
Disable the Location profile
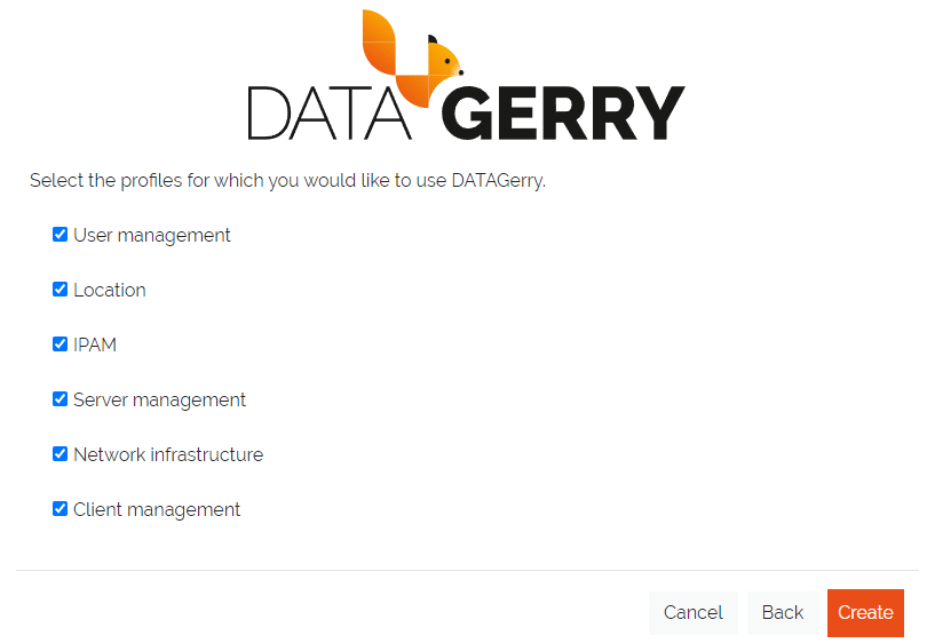click(x=60, y=289)
